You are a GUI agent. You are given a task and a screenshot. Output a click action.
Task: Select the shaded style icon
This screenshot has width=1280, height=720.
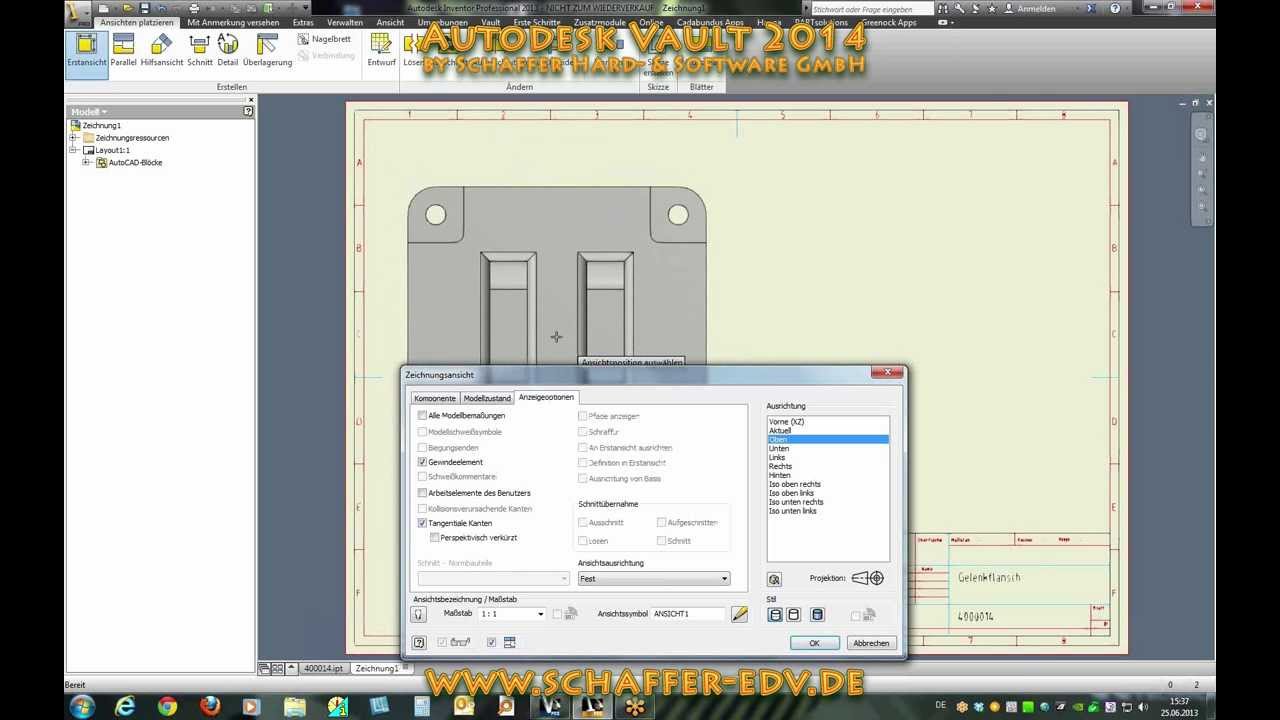pyautogui.click(x=817, y=615)
